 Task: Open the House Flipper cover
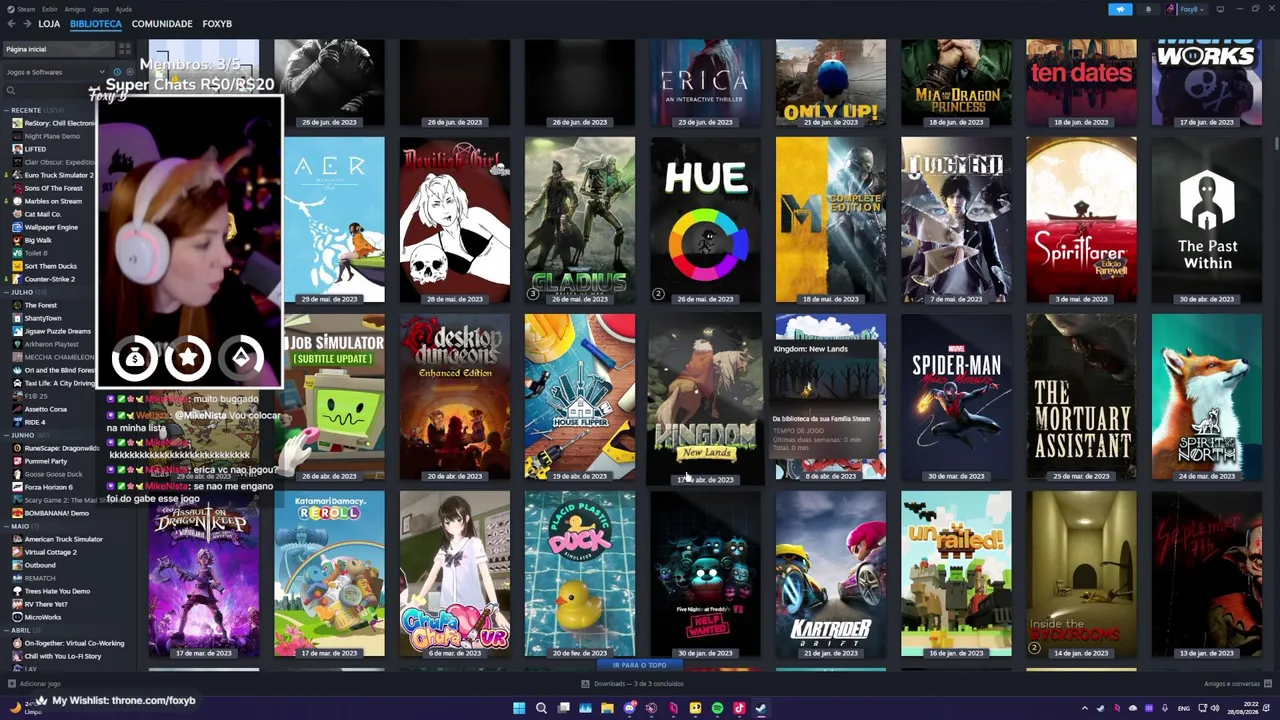pos(580,397)
